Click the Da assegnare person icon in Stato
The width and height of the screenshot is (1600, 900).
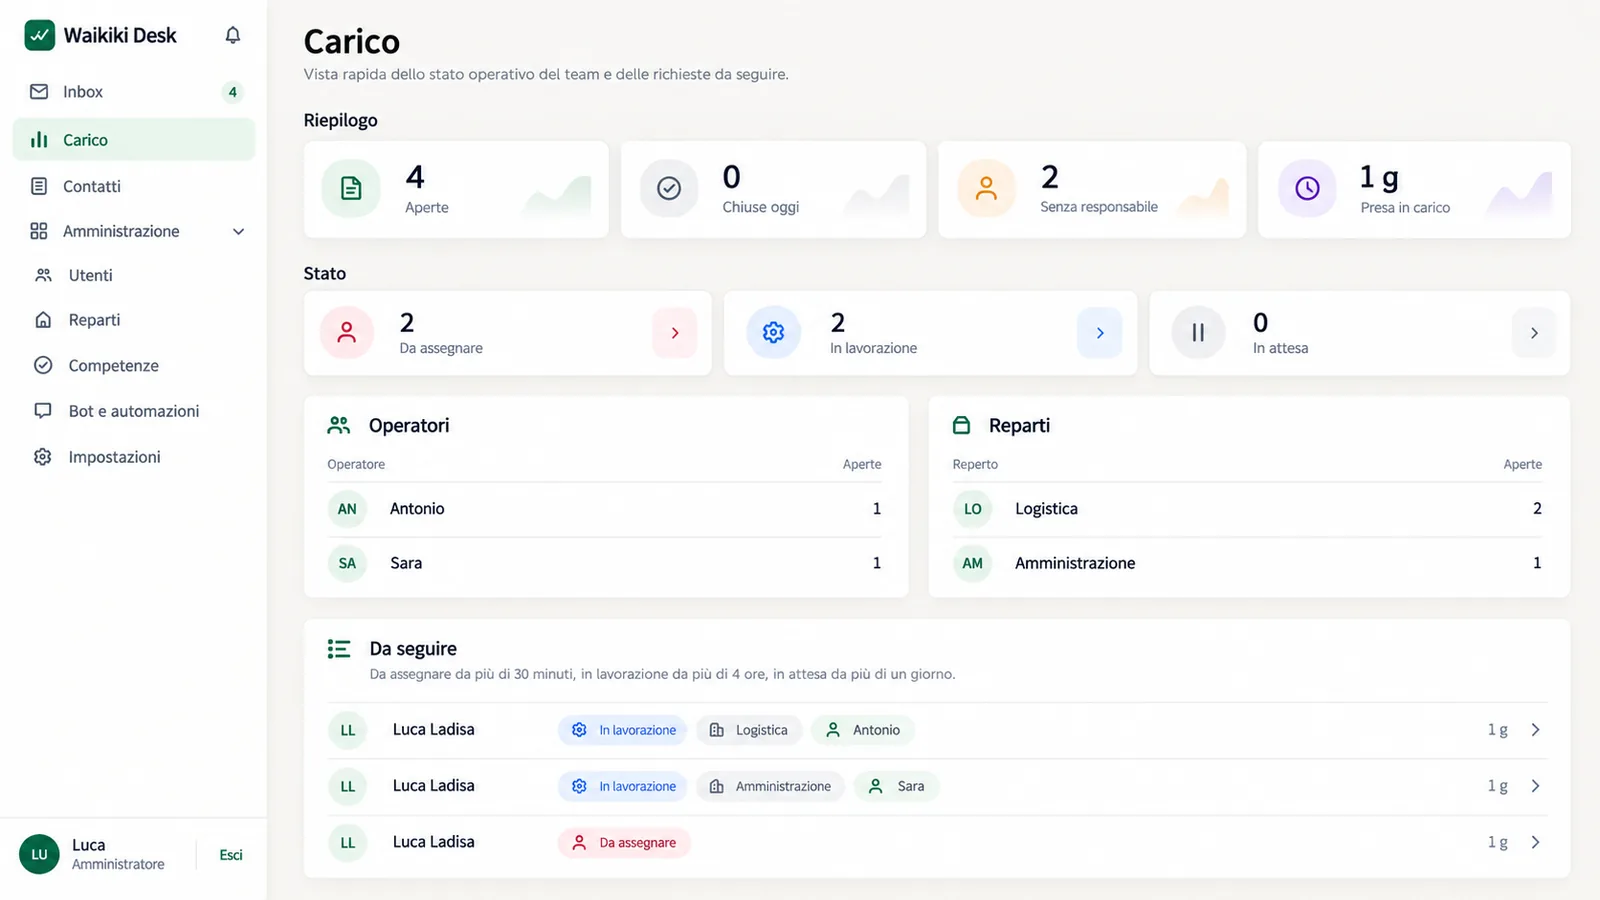pyautogui.click(x=347, y=333)
